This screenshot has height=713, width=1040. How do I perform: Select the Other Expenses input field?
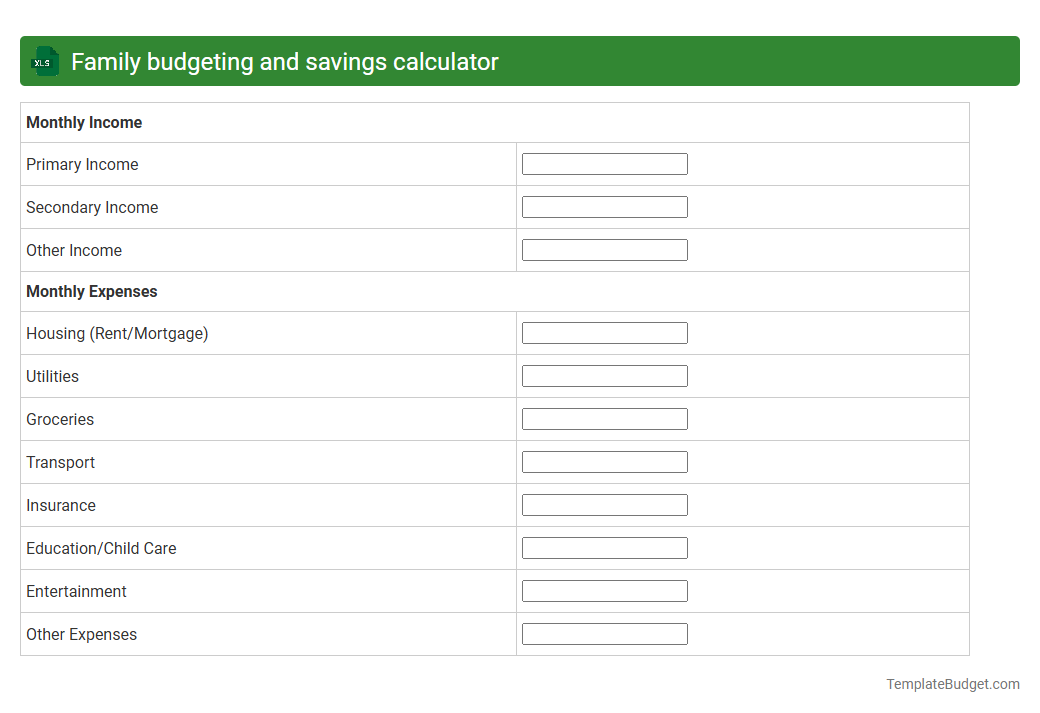604,633
